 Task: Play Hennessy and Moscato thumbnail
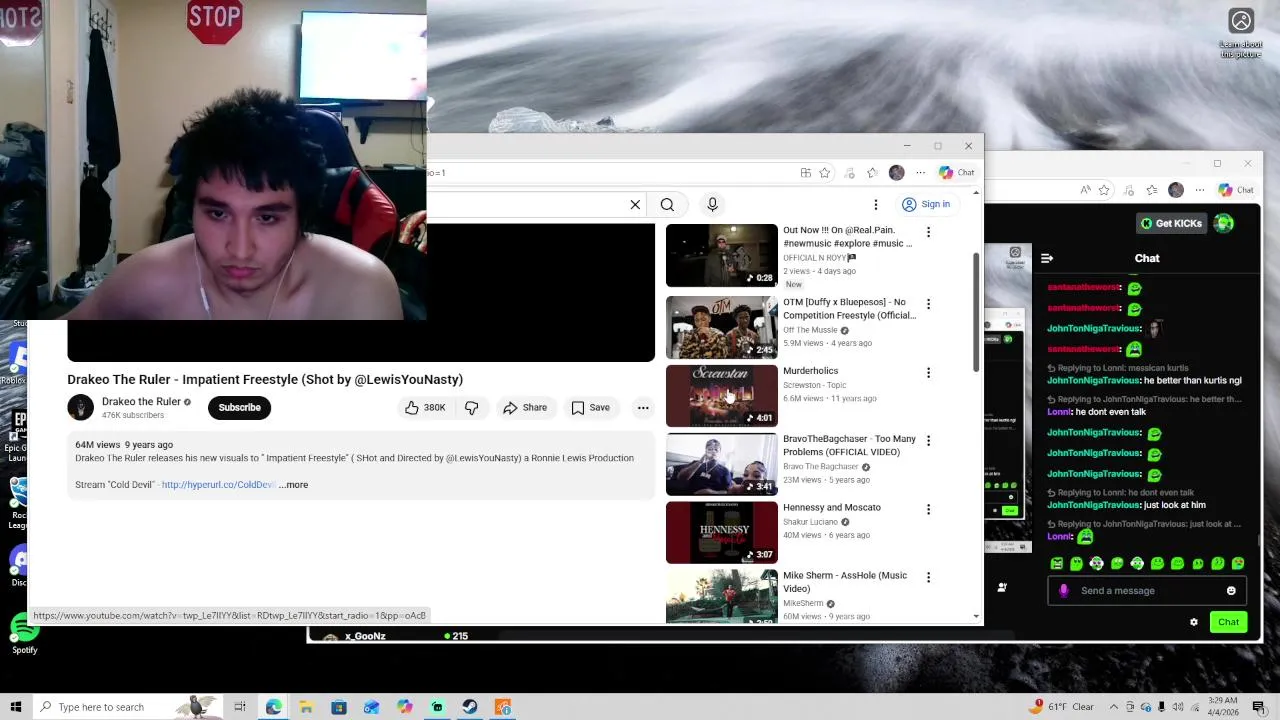pyautogui.click(x=721, y=533)
